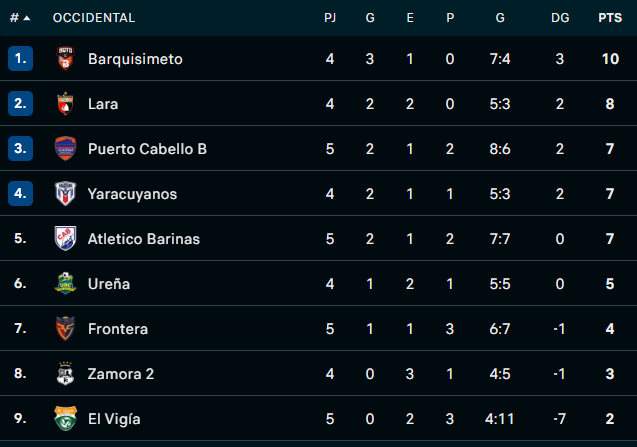This screenshot has width=637, height=447.
Task: Sort standings by PJ column header
Action: point(330,18)
